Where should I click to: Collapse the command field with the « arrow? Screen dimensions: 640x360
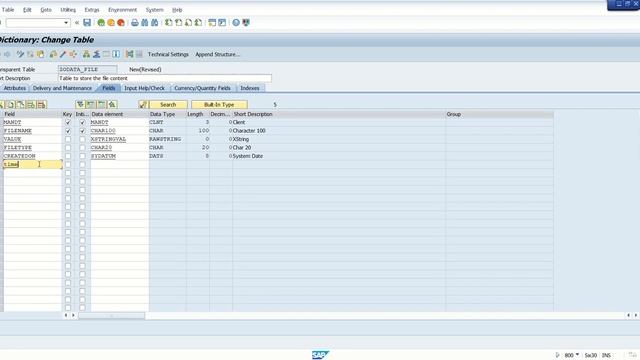(77, 23)
